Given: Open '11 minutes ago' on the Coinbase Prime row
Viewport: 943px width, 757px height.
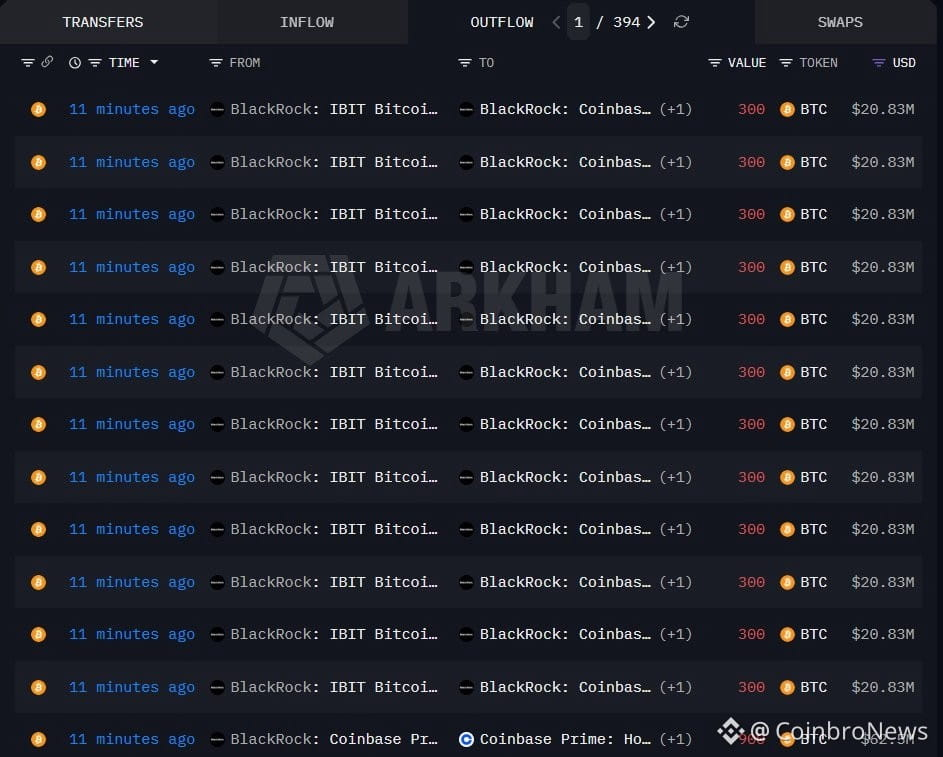Looking at the screenshot, I should [x=132, y=739].
